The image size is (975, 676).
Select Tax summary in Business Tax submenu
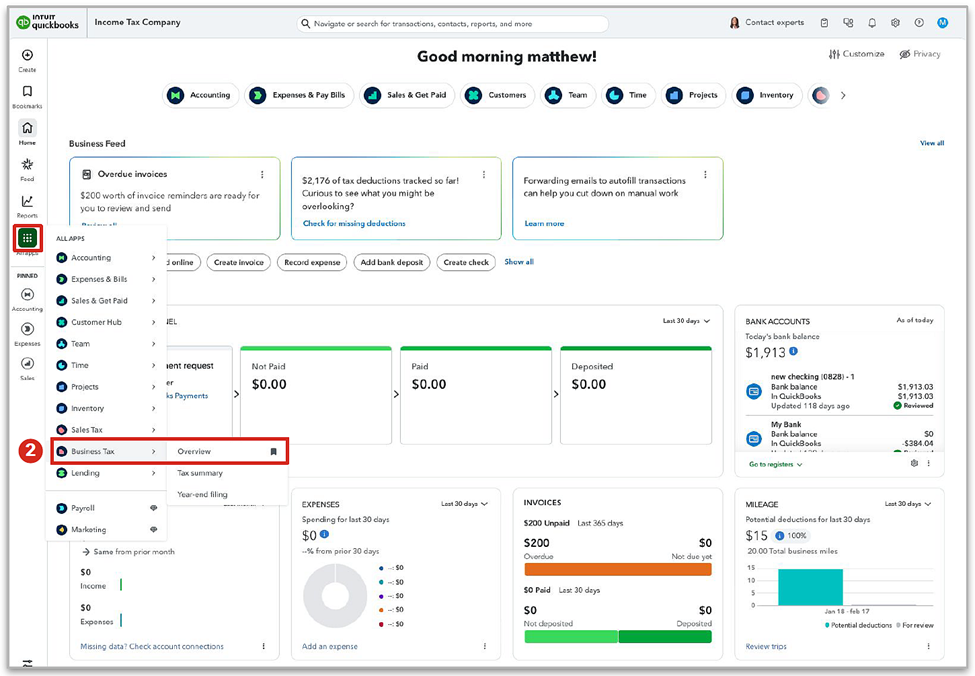(200, 473)
